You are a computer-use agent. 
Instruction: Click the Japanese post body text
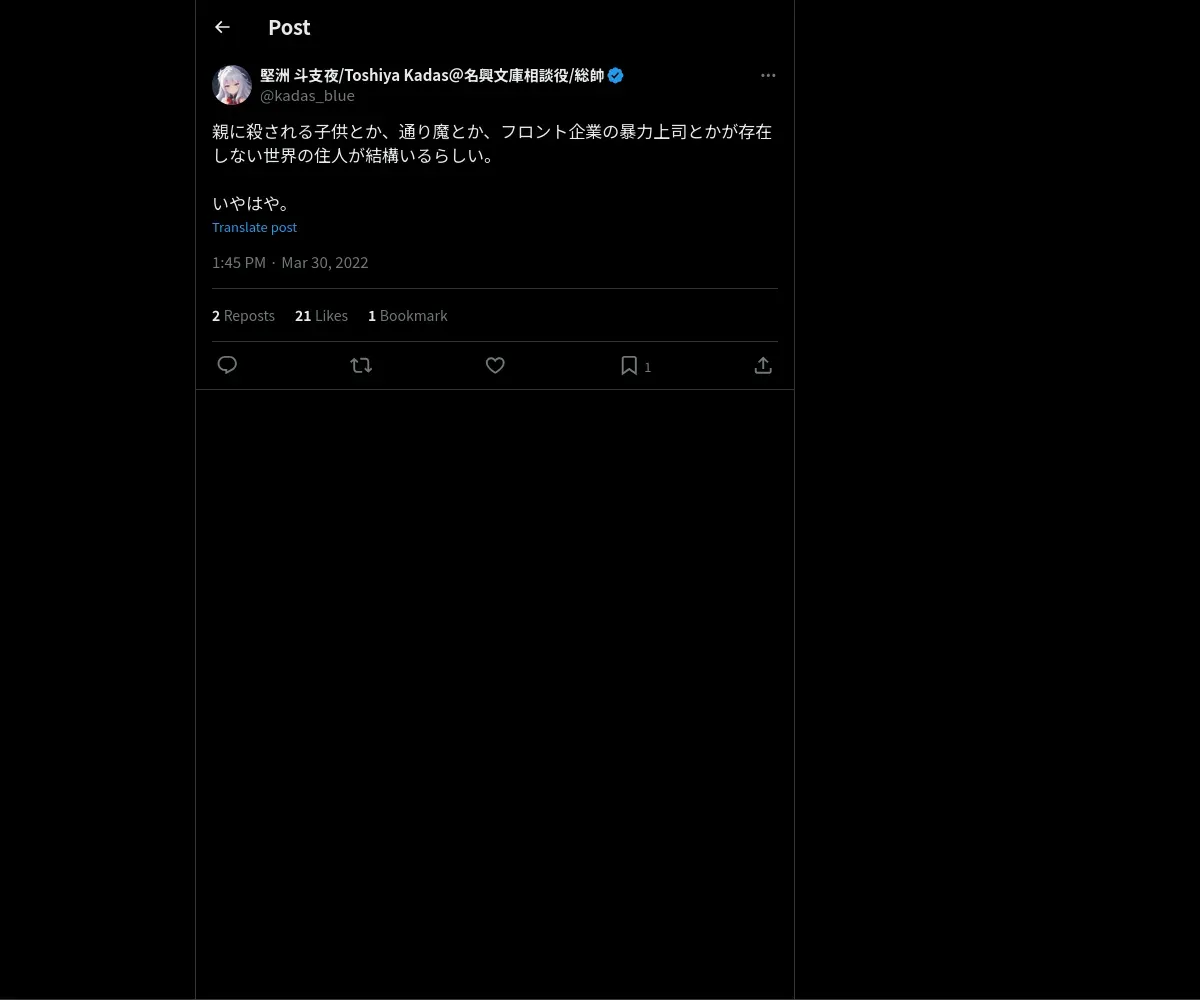tap(492, 167)
